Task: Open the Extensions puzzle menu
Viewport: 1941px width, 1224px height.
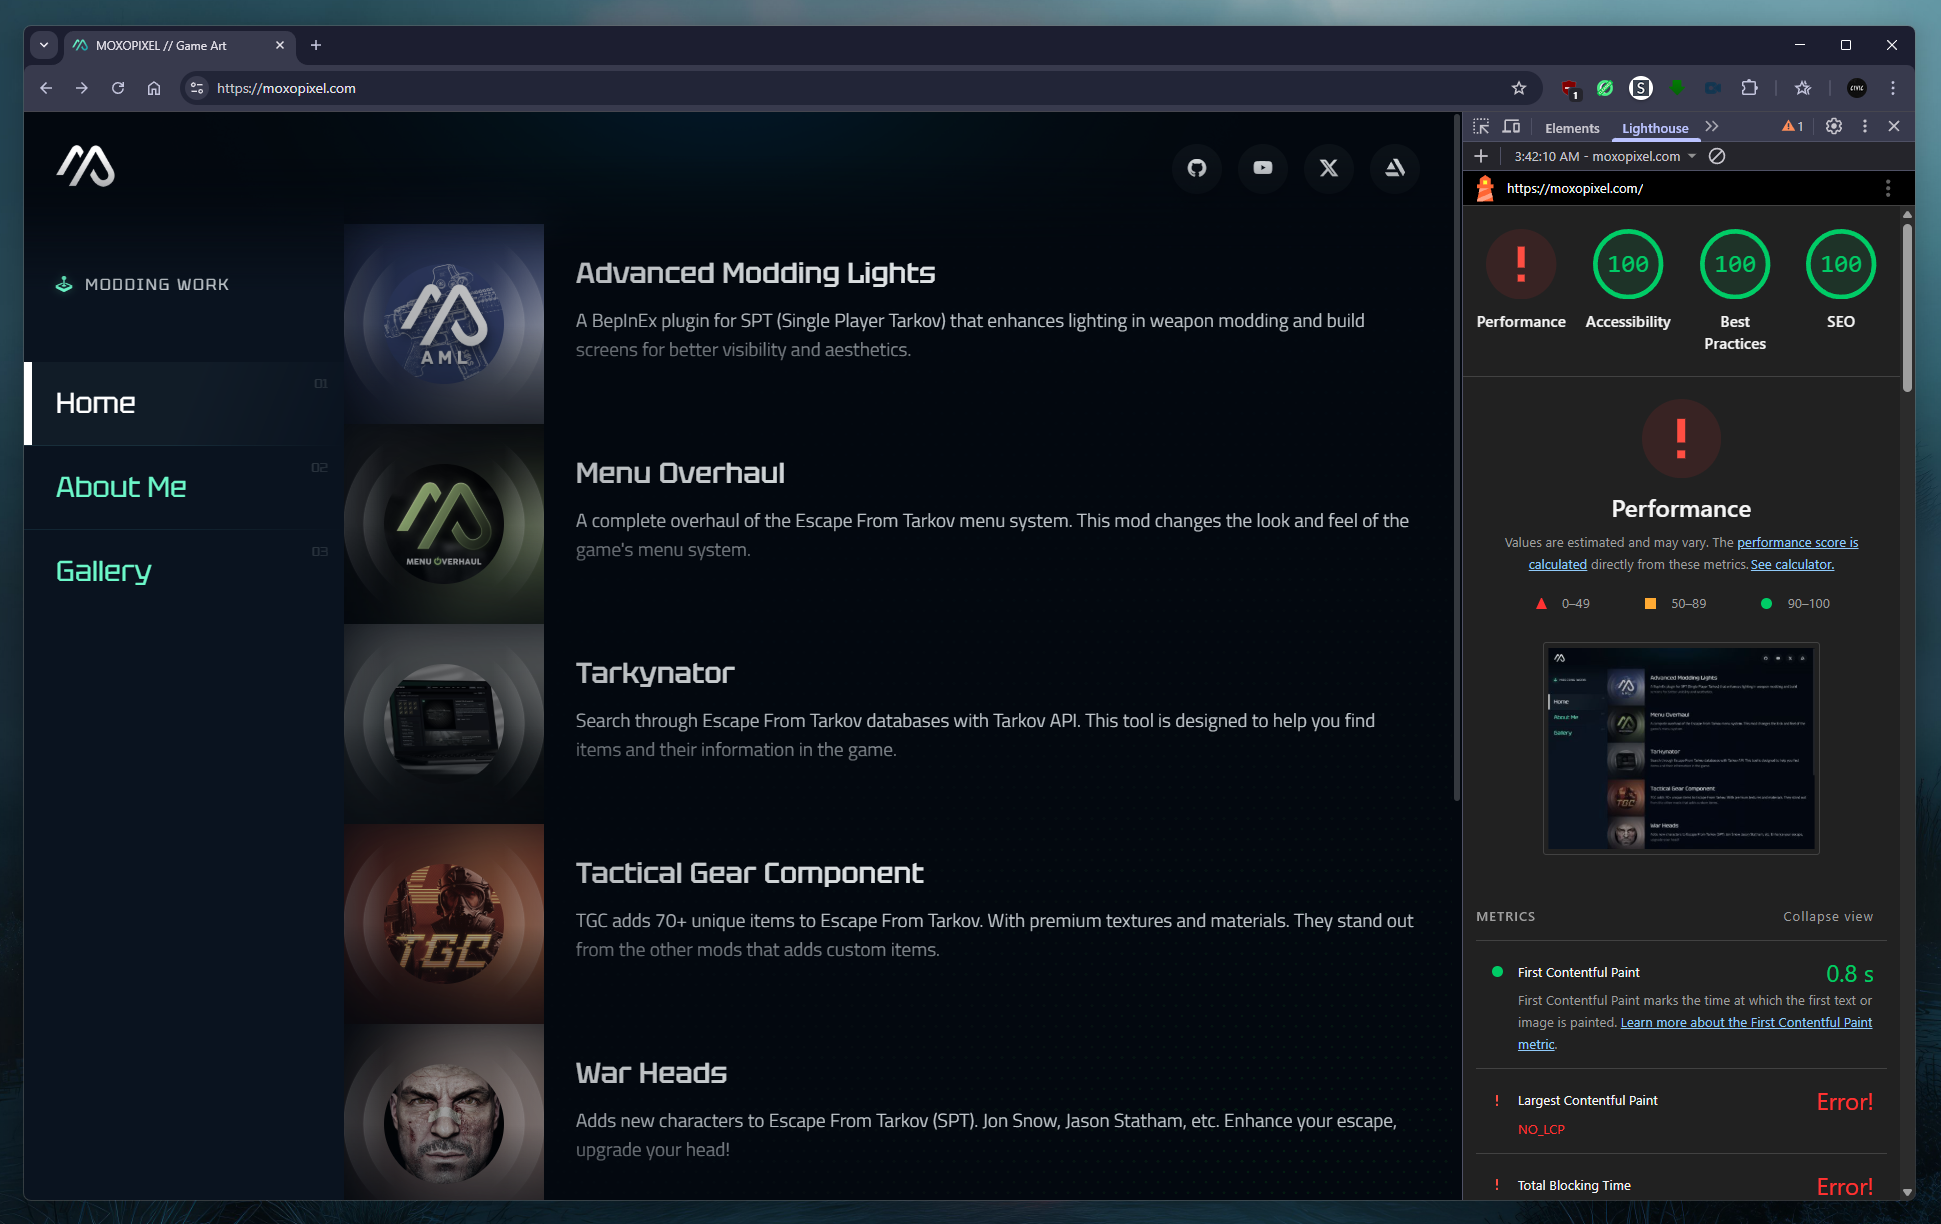Action: (x=1749, y=88)
